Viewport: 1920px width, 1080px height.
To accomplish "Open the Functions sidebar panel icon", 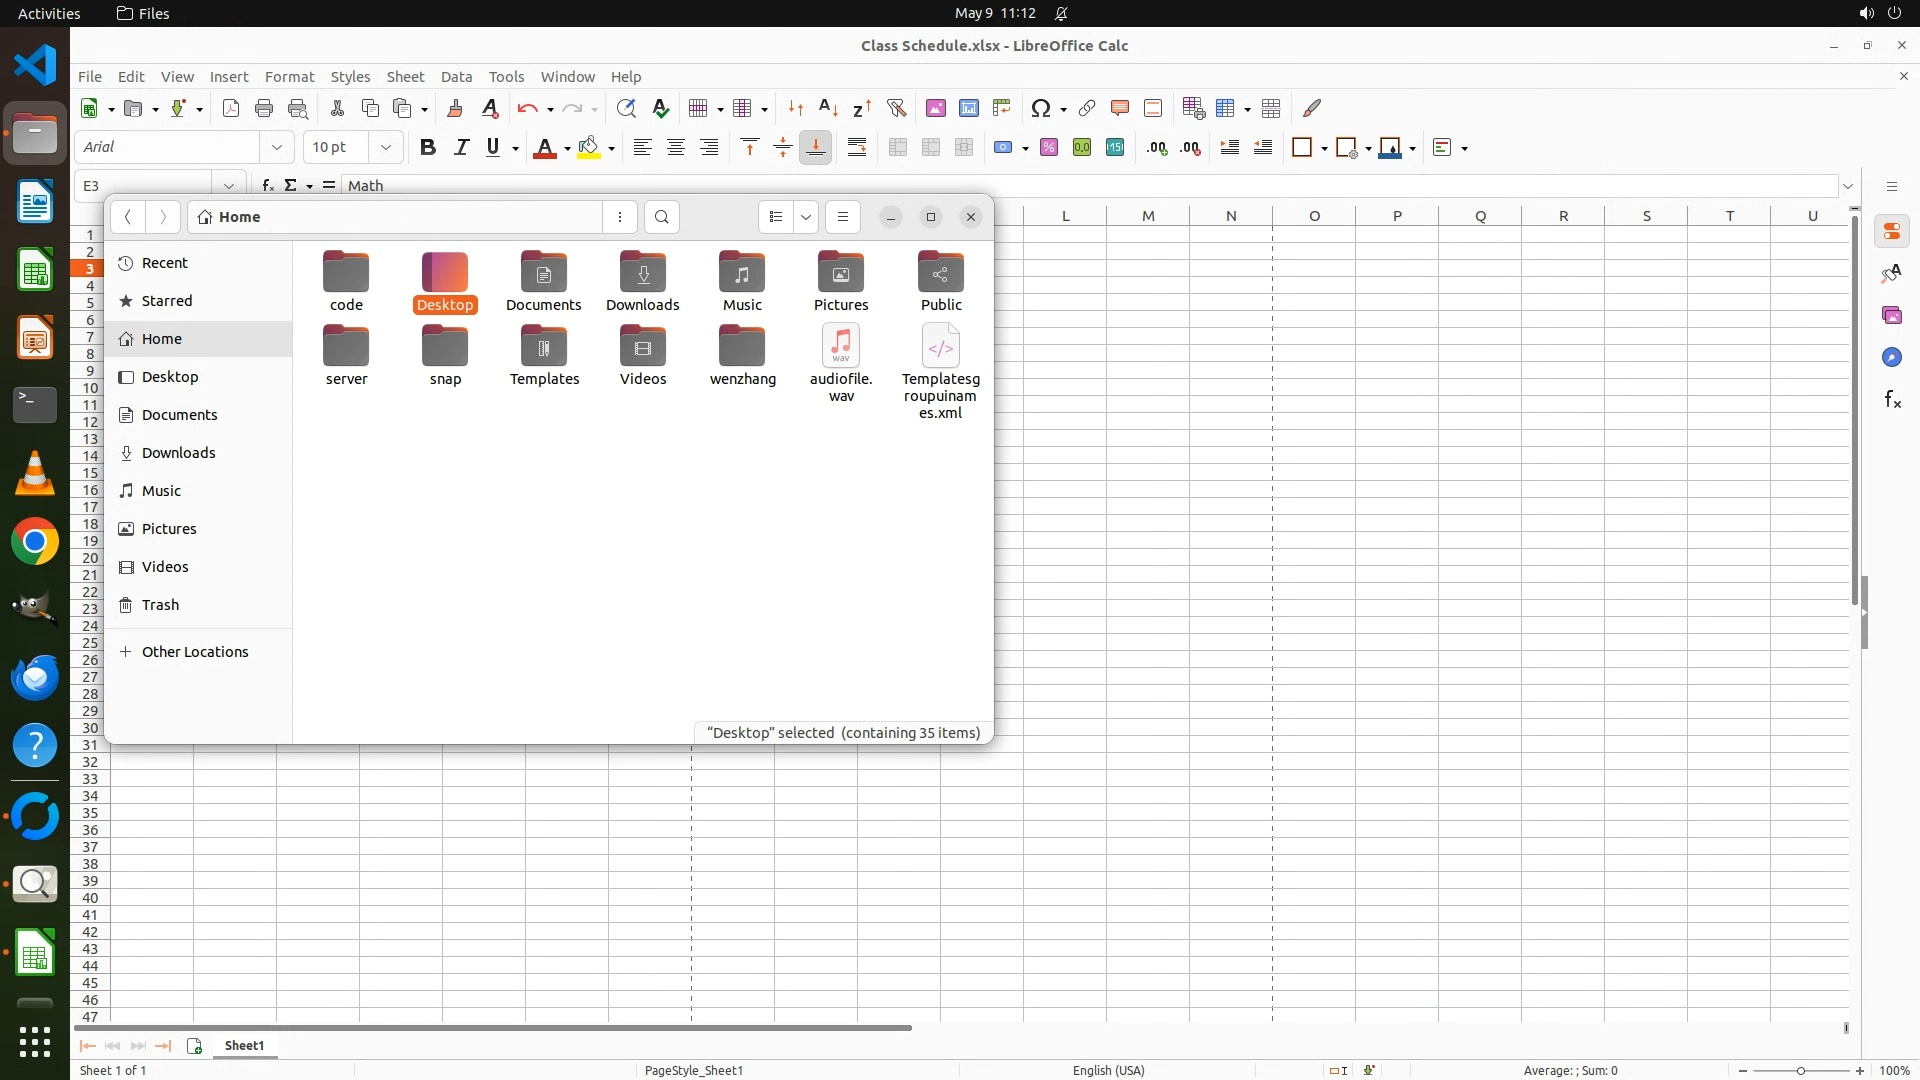I will pos(1892,400).
